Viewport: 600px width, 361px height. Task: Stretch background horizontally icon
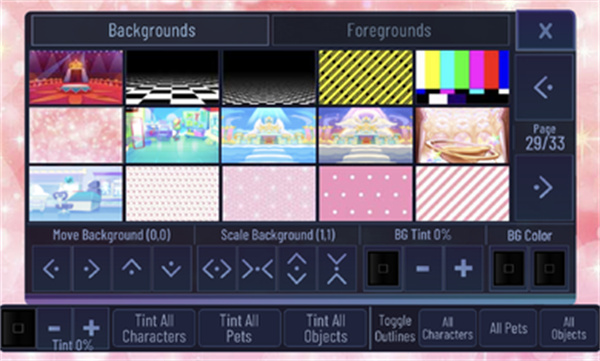217,269
